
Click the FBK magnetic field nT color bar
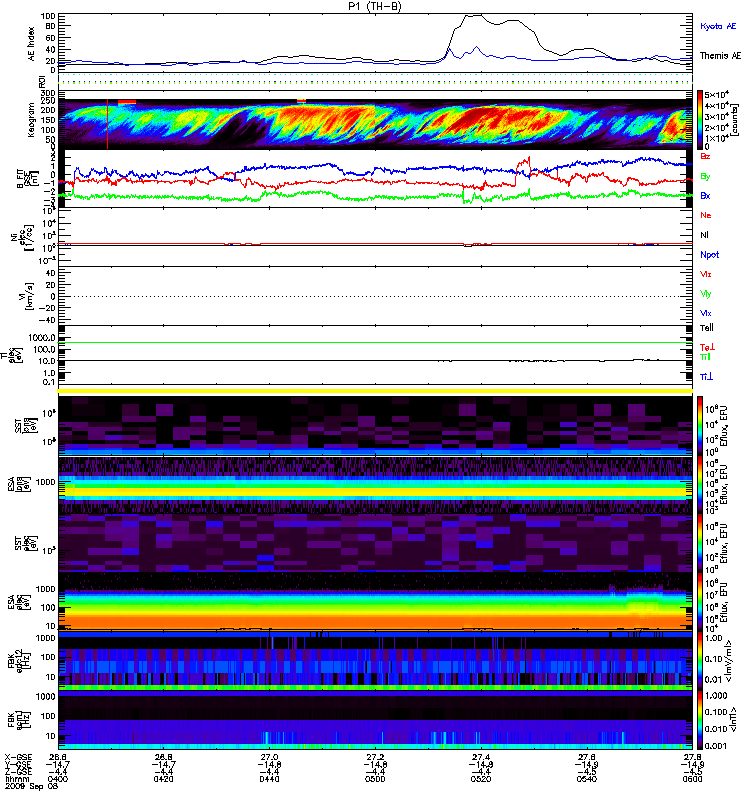click(700, 720)
